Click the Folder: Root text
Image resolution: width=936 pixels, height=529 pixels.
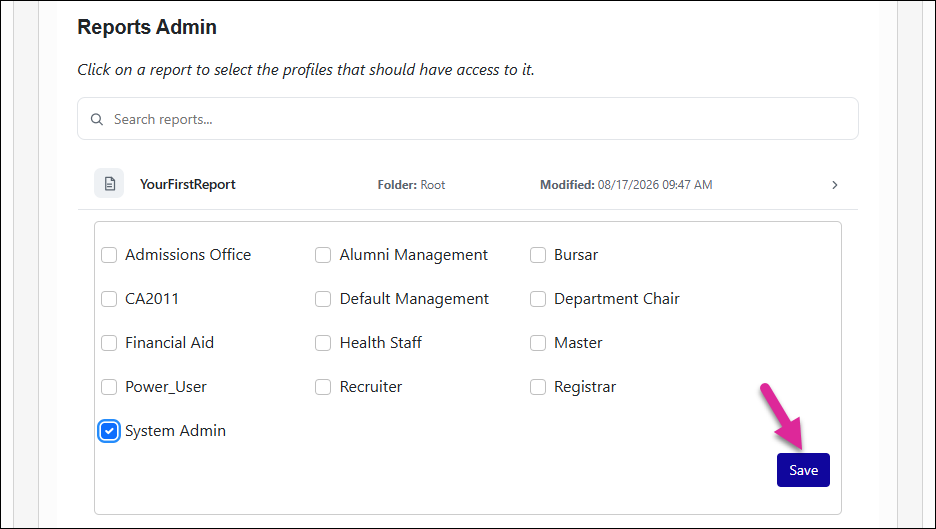tap(411, 185)
